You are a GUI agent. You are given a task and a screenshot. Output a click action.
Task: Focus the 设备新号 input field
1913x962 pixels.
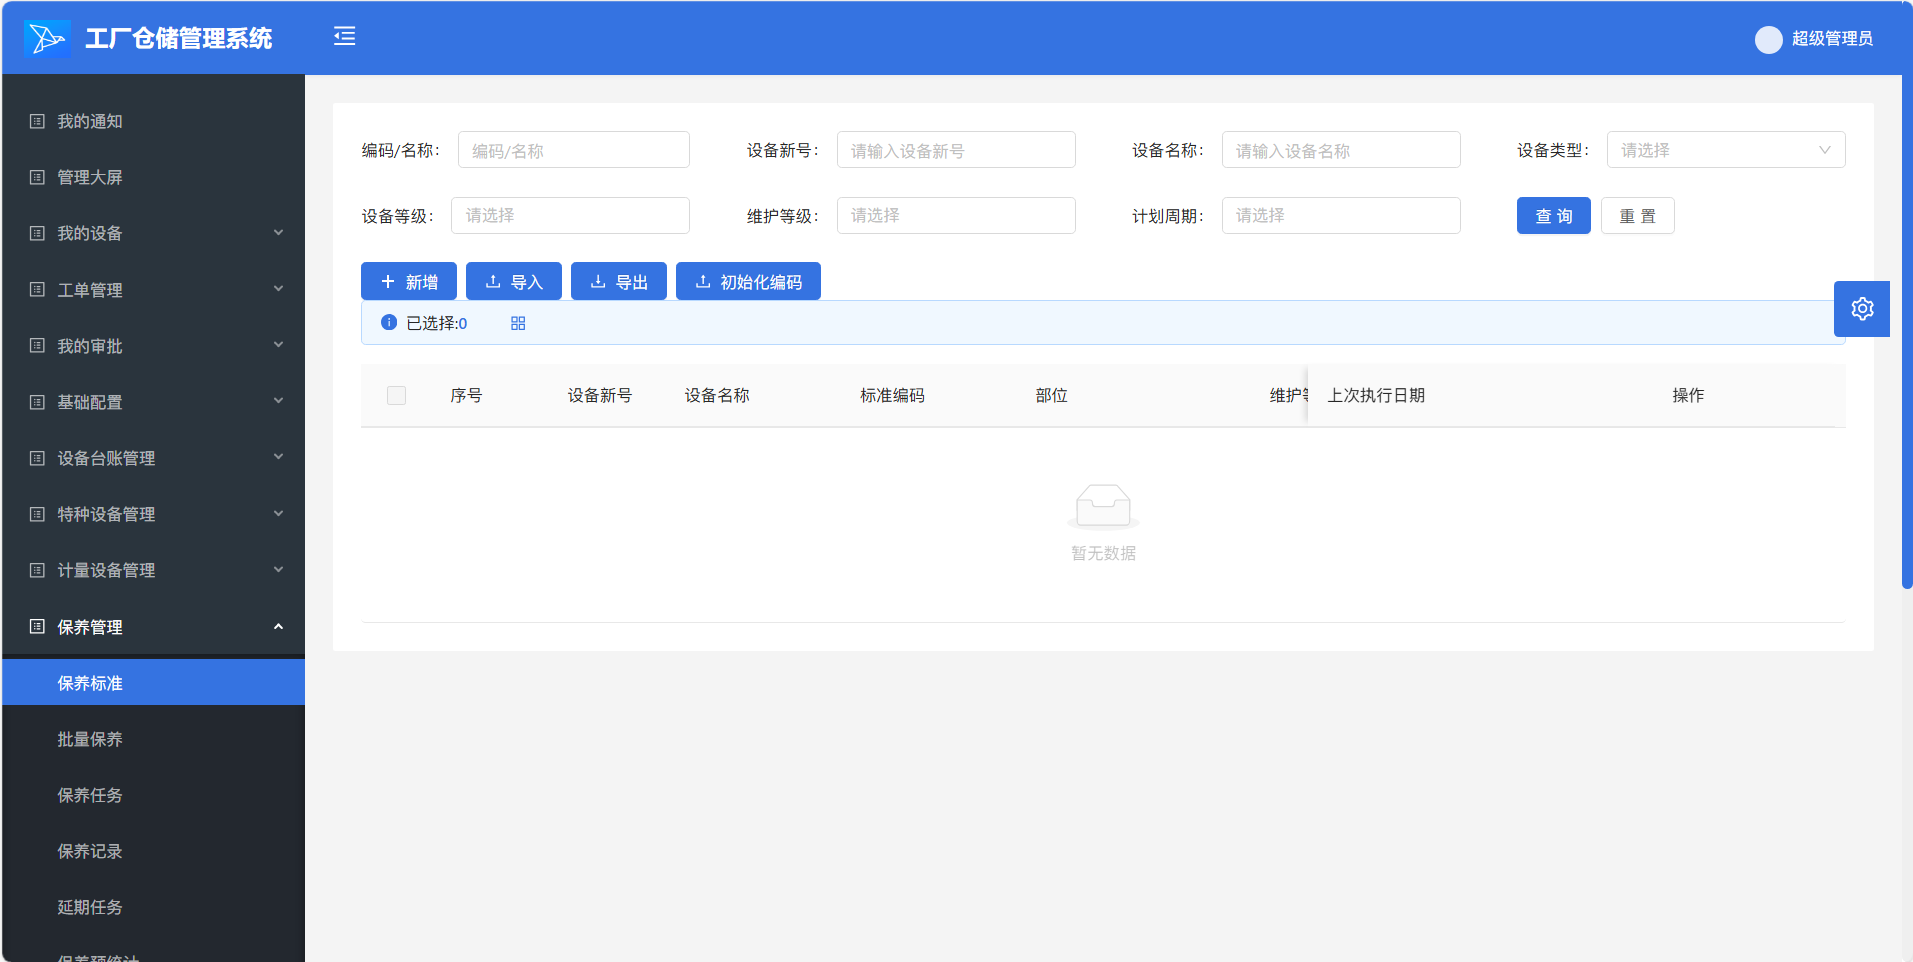[956, 150]
